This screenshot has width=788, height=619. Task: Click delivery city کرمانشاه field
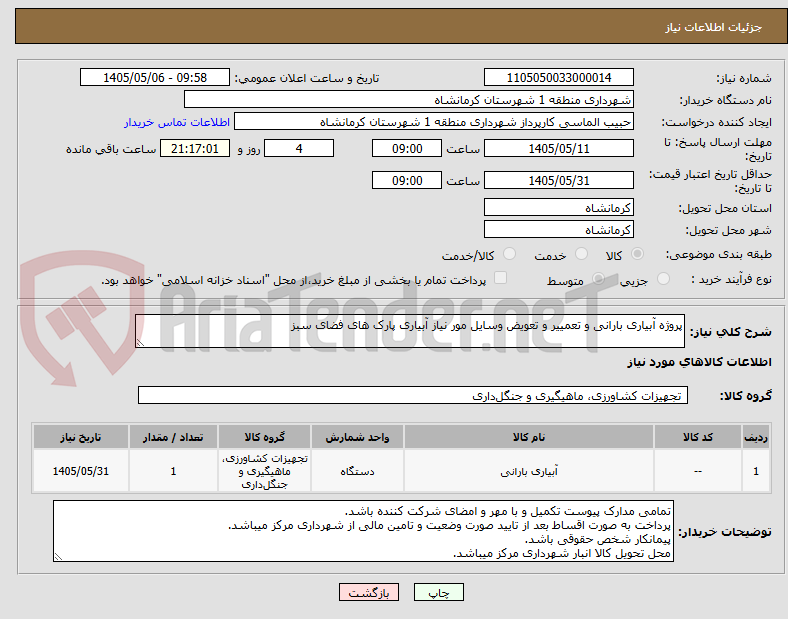(x=559, y=230)
